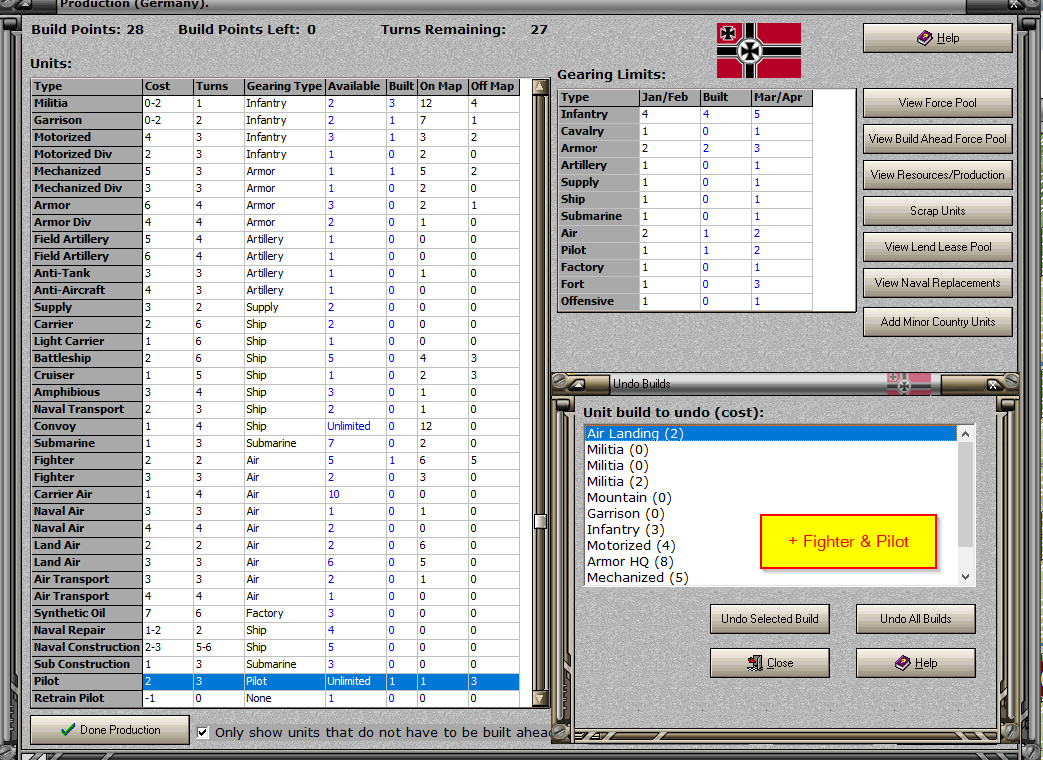Click the collapse arrow icon in Undo Builds title bar
The height and width of the screenshot is (760, 1043).
pyautogui.click(x=577, y=384)
